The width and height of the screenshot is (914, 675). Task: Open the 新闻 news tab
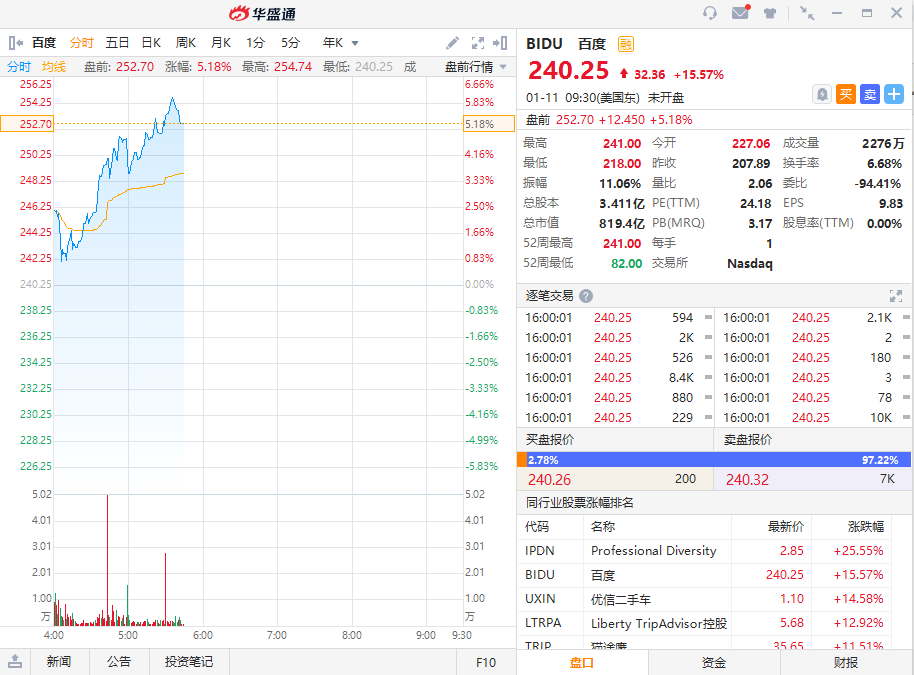tap(59, 662)
